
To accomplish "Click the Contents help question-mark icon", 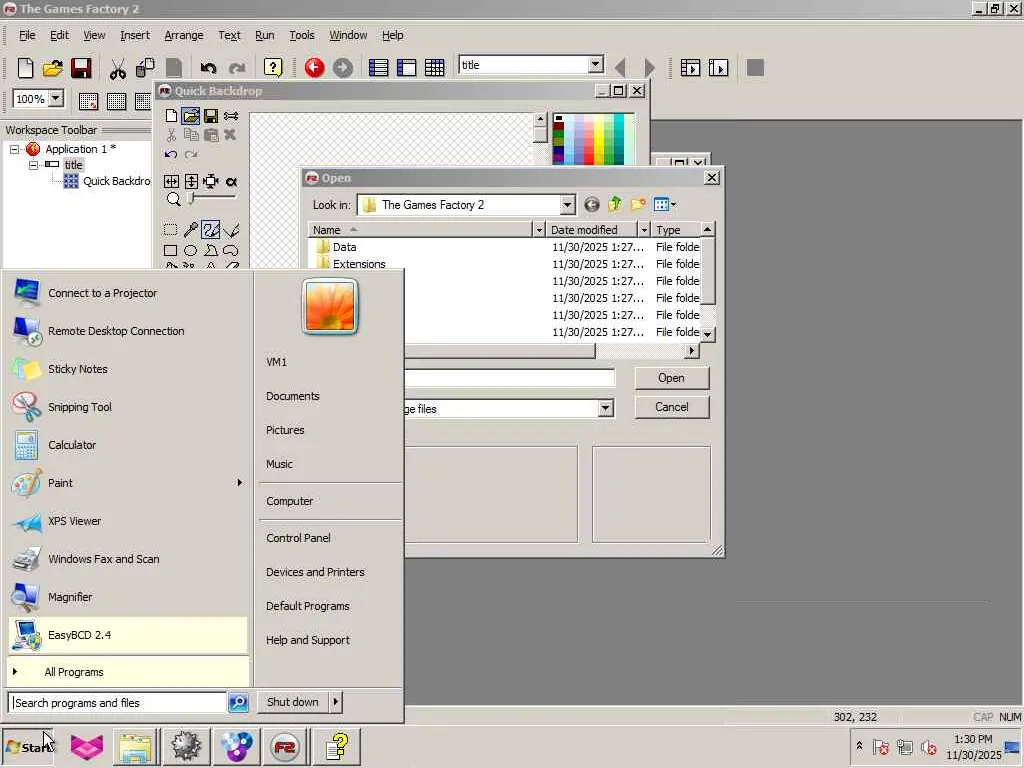I will [x=273, y=67].
